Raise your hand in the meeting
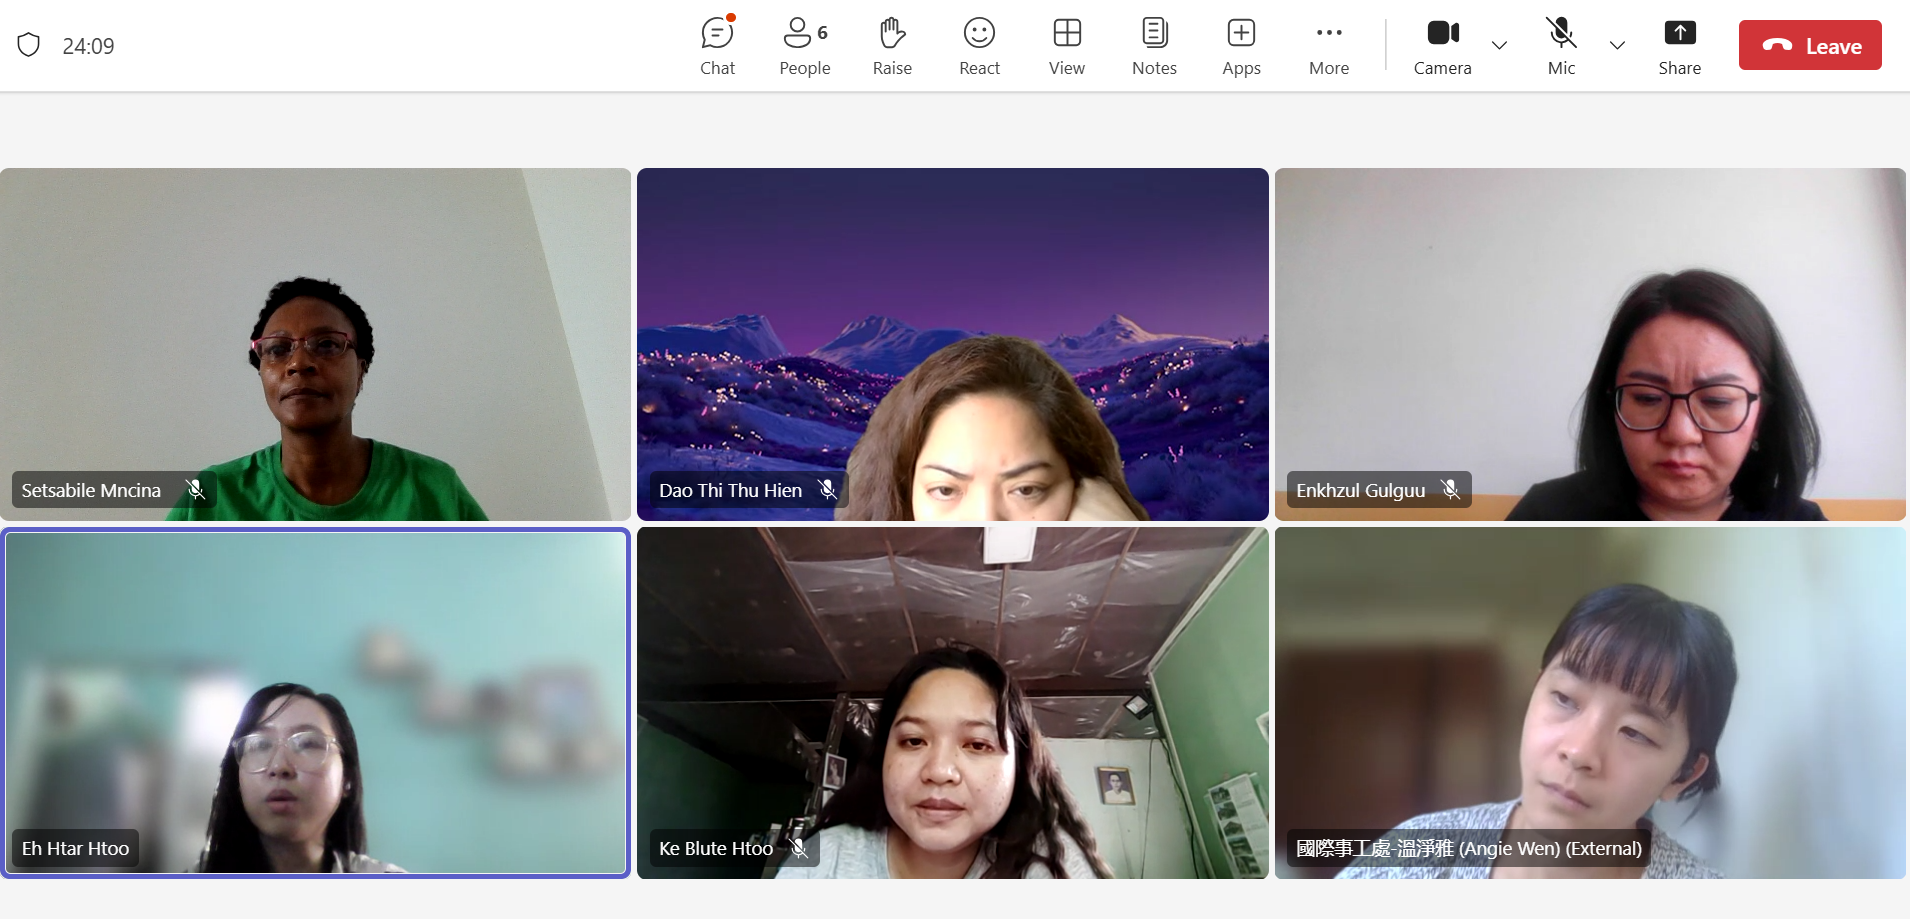1910x919 pixels. click(892, 46)
